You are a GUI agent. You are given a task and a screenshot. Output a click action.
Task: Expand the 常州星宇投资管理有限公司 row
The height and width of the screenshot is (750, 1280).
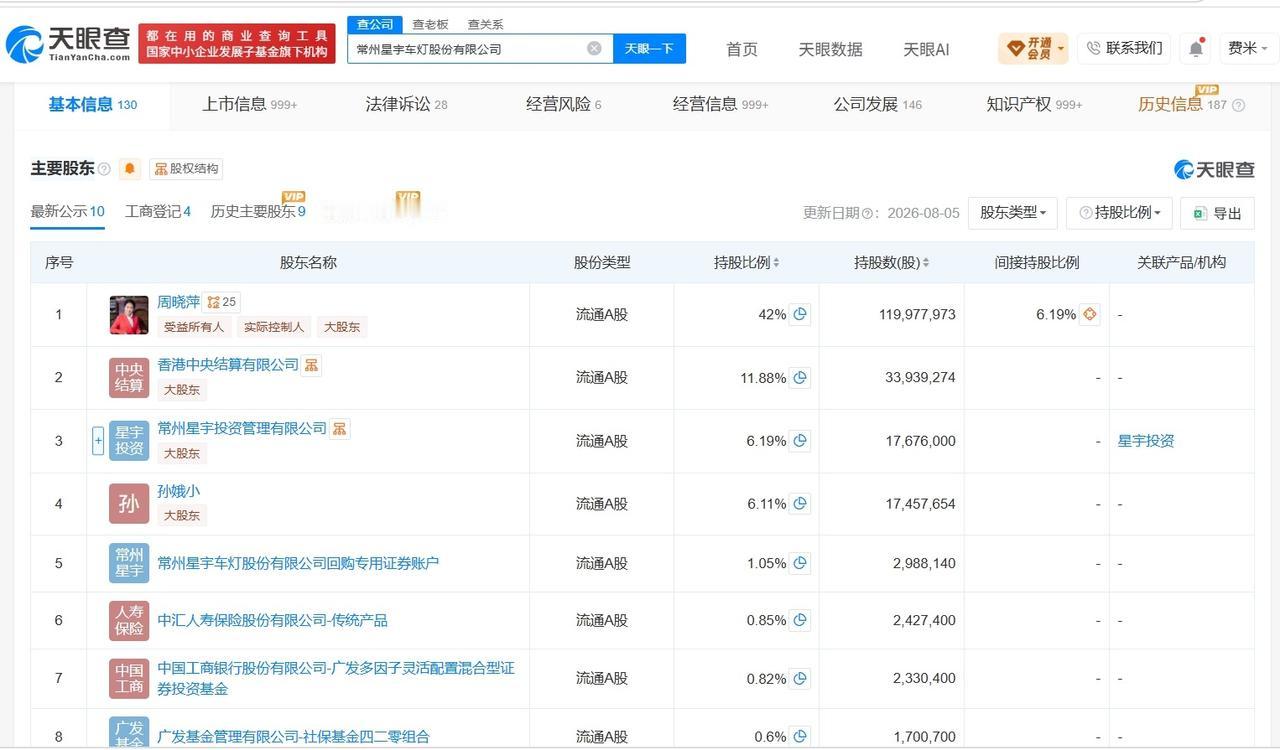(x=98, y=440)
